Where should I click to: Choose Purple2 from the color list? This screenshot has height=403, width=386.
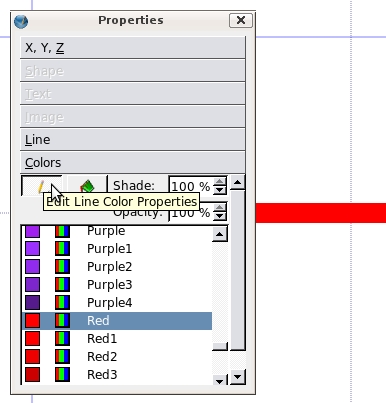pyautogui.click(x=117, y=267)
